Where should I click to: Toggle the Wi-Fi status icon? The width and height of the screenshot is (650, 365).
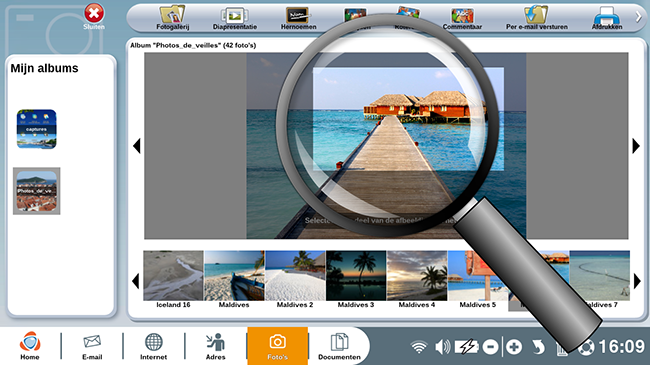(419, 347)
